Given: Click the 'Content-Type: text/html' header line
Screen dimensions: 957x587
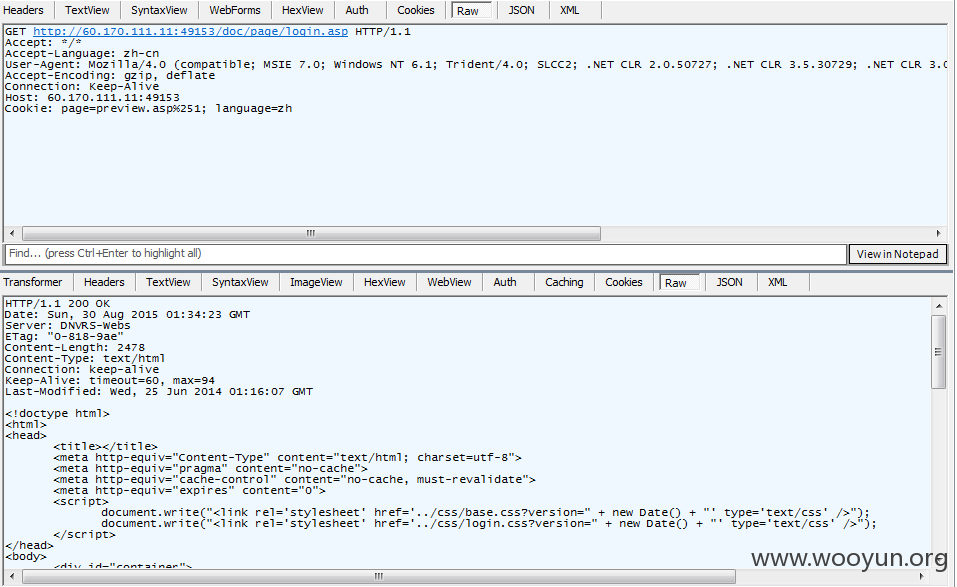Looking at the screenshot, I should (x=85, y=358).
